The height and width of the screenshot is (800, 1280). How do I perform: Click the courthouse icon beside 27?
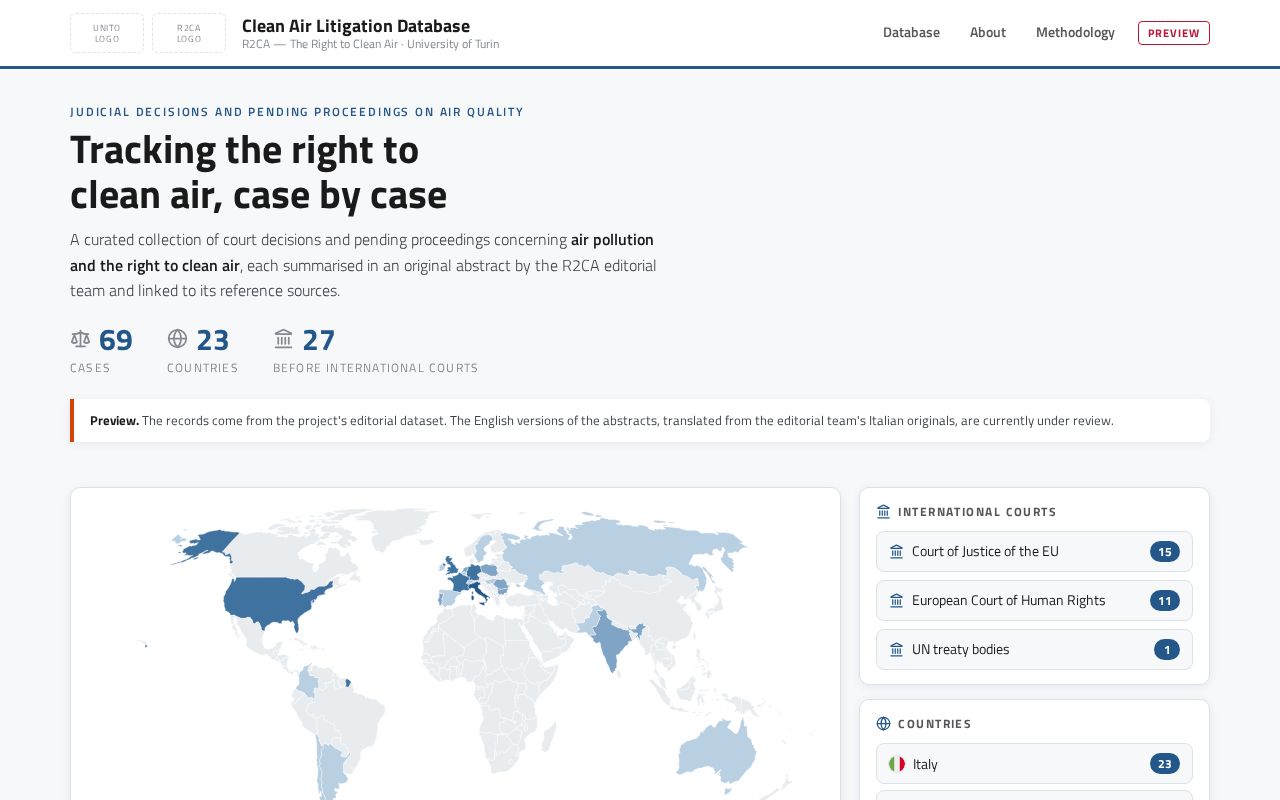point(284,339)
